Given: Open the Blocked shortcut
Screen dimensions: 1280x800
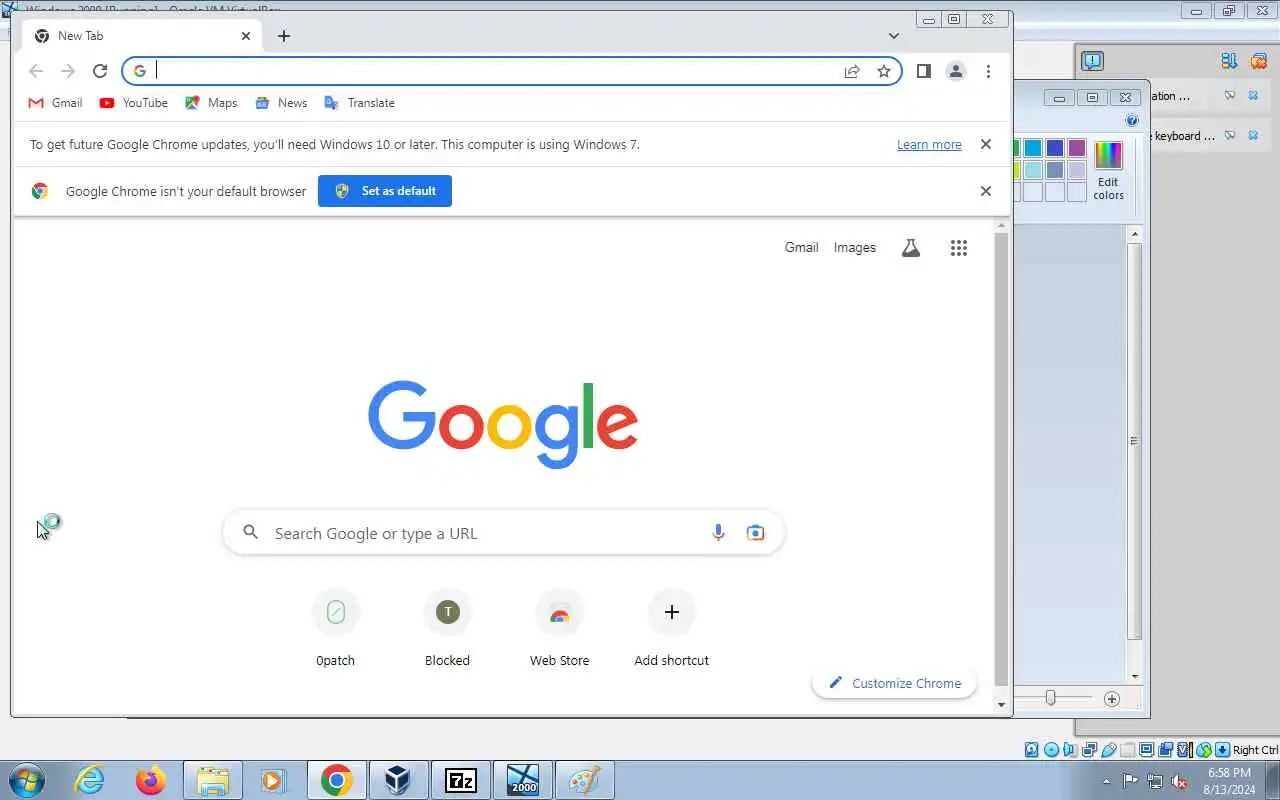Looking at the screenshot, I should point(447,628).
